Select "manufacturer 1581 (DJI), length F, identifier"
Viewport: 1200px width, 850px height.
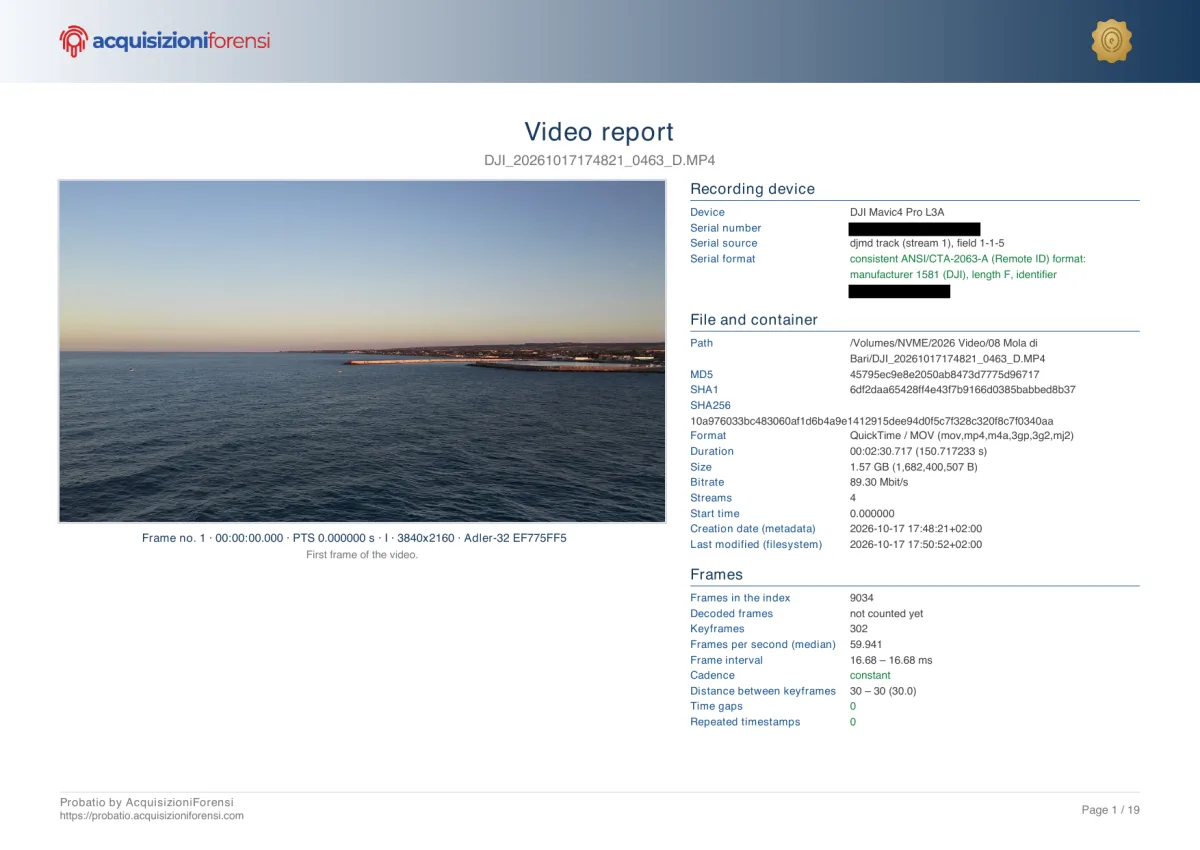click(x=953, y=274)
